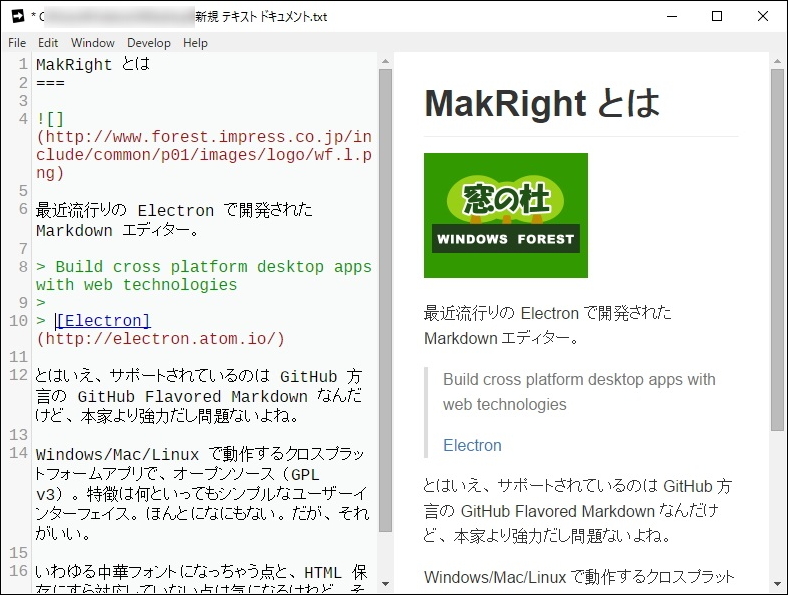
Task: Maximize the MakRight window
Action: (717, 16)
